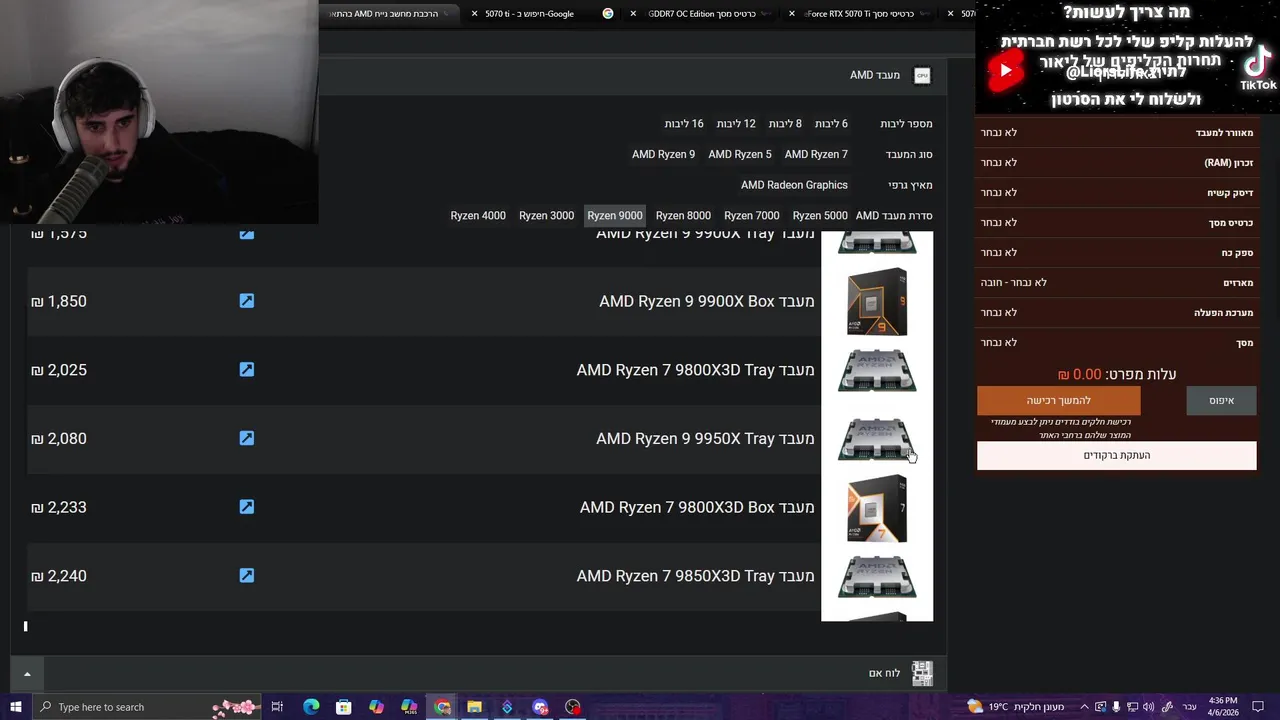
Task: Close the 5070 ti Google search tab
Action: tap(475, 14)
